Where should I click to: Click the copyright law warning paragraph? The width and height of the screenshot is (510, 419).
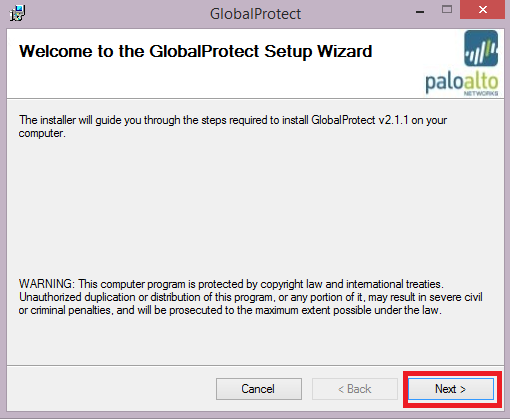coord(251,297)
